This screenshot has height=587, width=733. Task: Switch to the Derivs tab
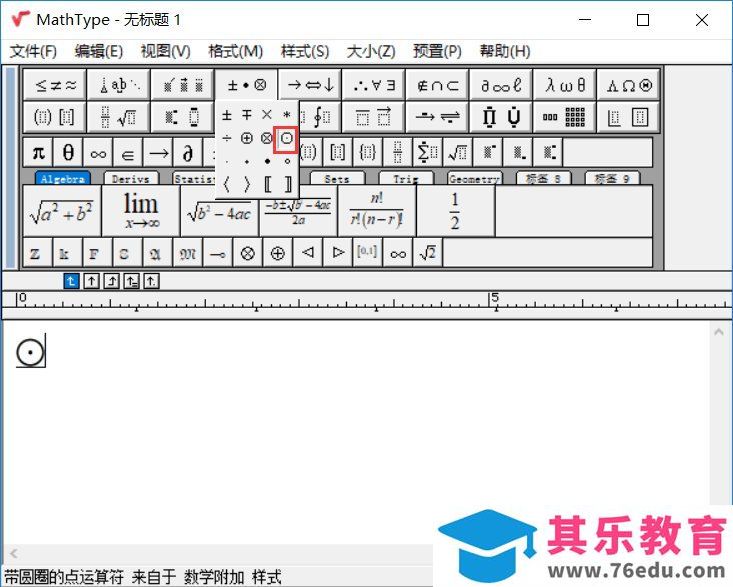point(131,179)
